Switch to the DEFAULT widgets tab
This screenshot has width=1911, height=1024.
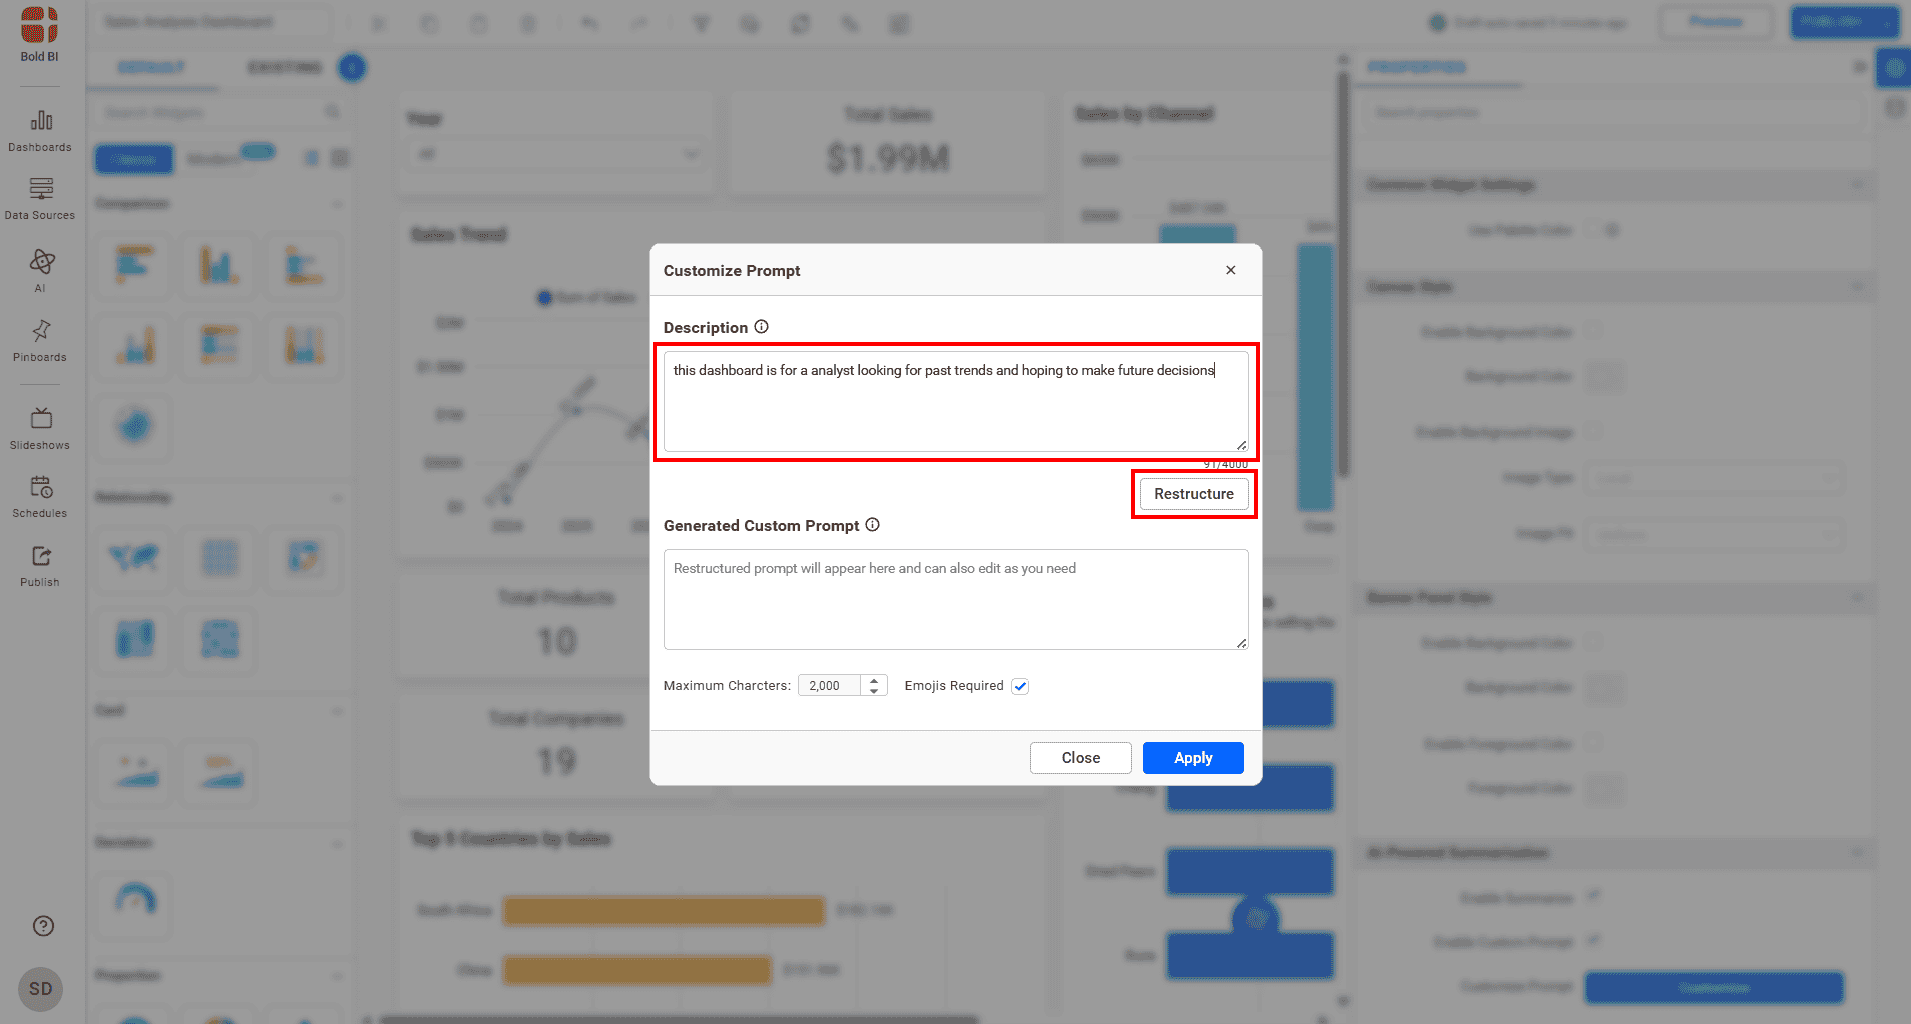[x=151, y=68]
